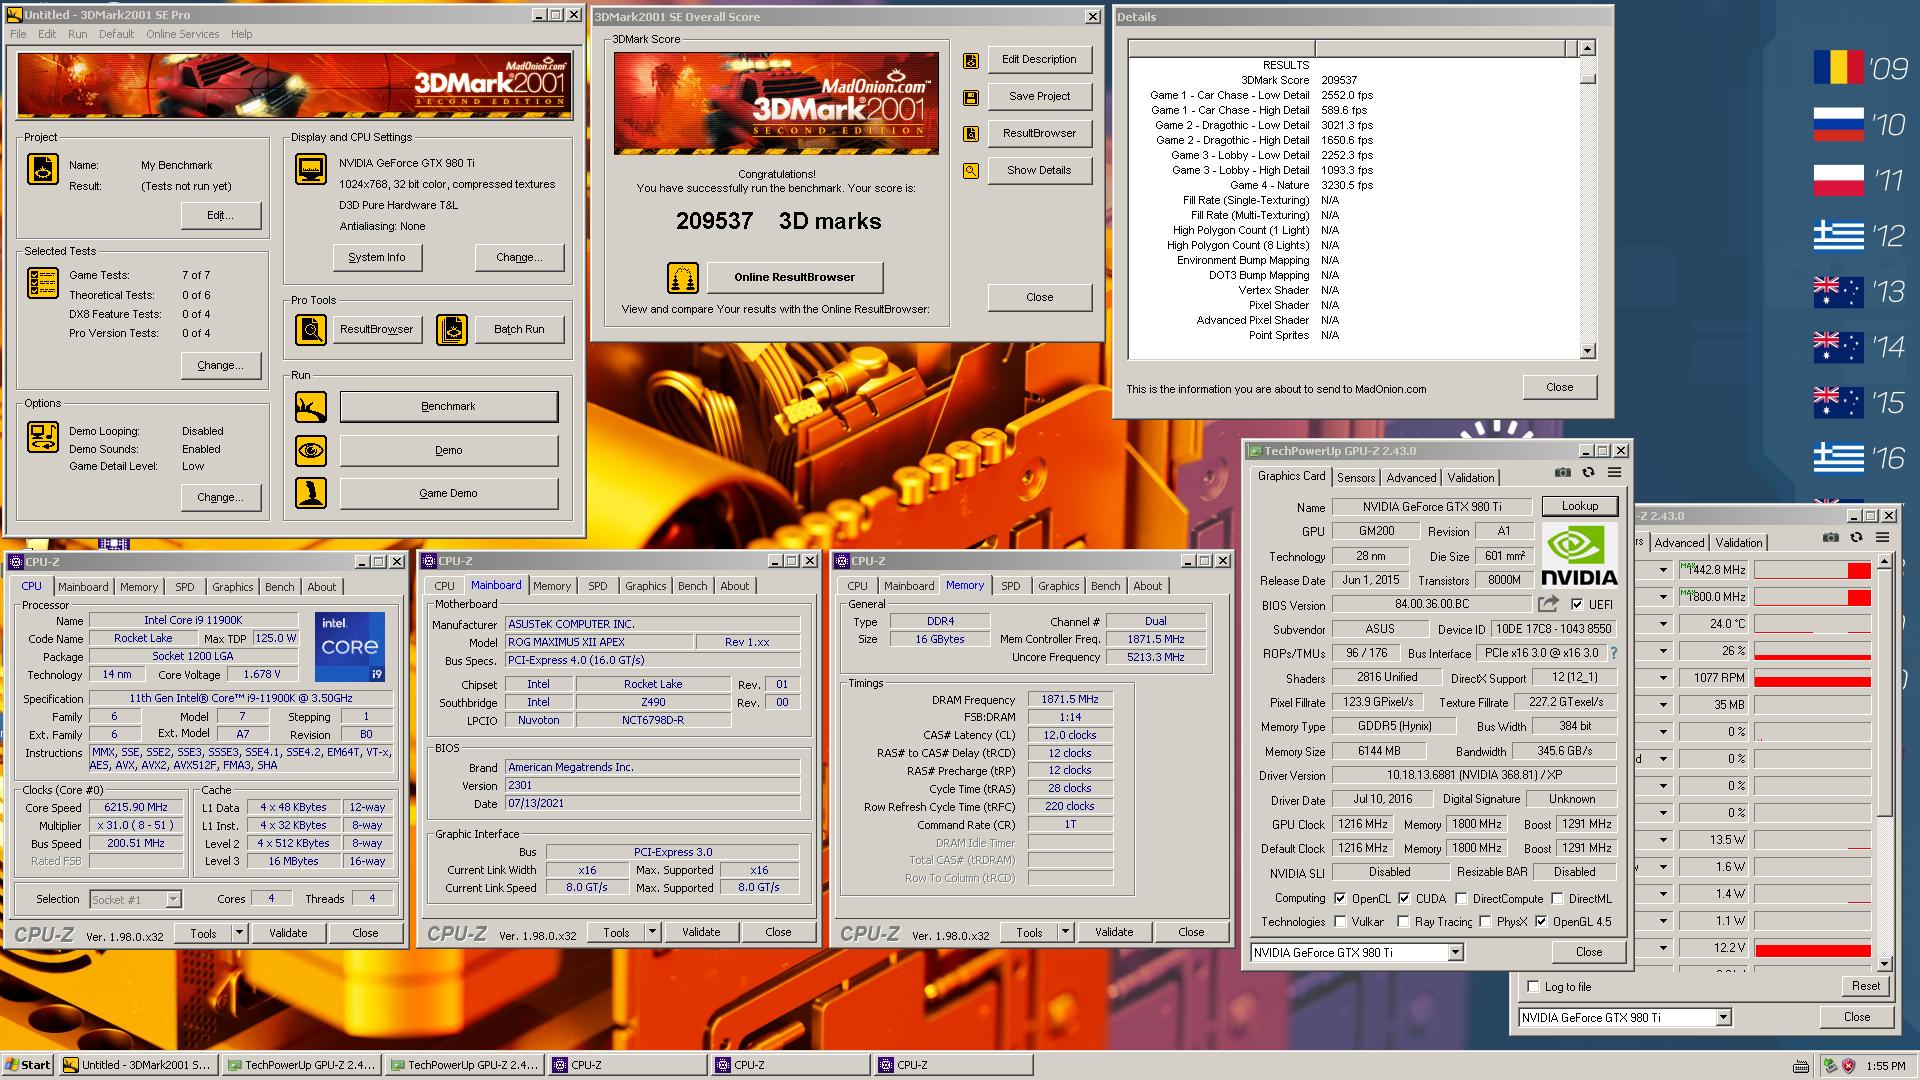Open the hamburger menu in GPU-Z Sensors window

tap(1882, 538)
